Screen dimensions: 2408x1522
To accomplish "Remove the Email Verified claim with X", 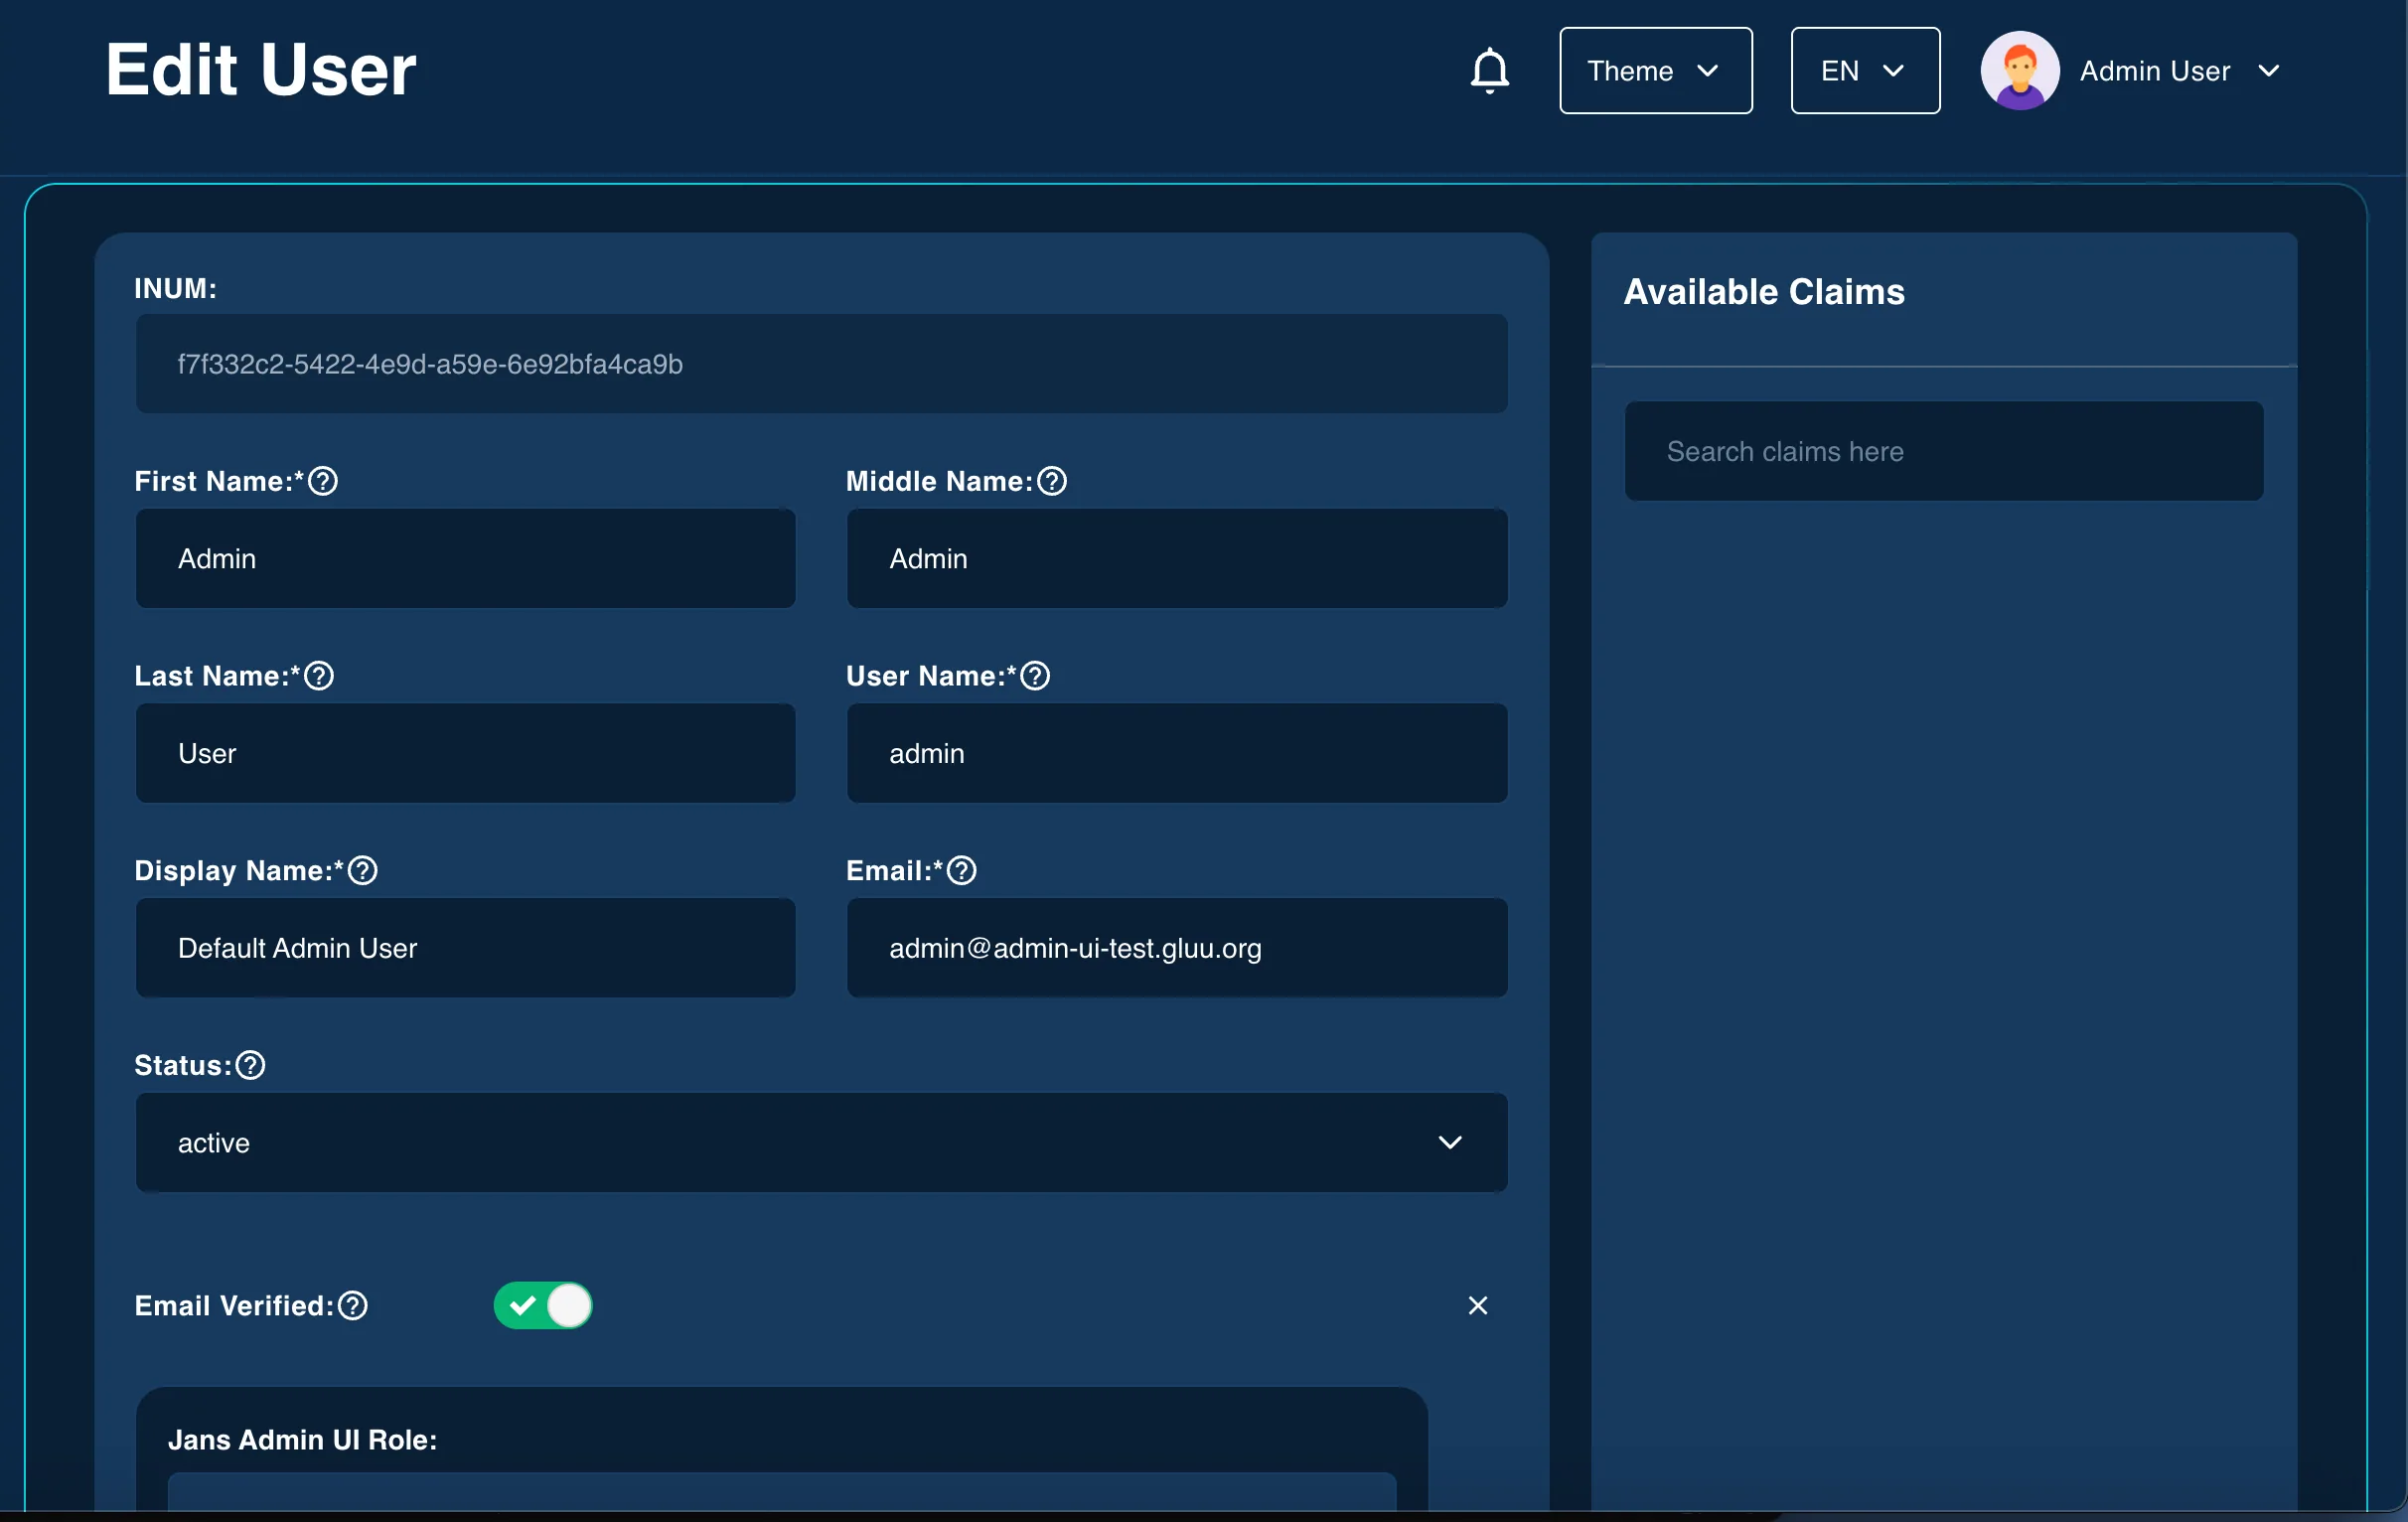I will tap(1478, 1306).
